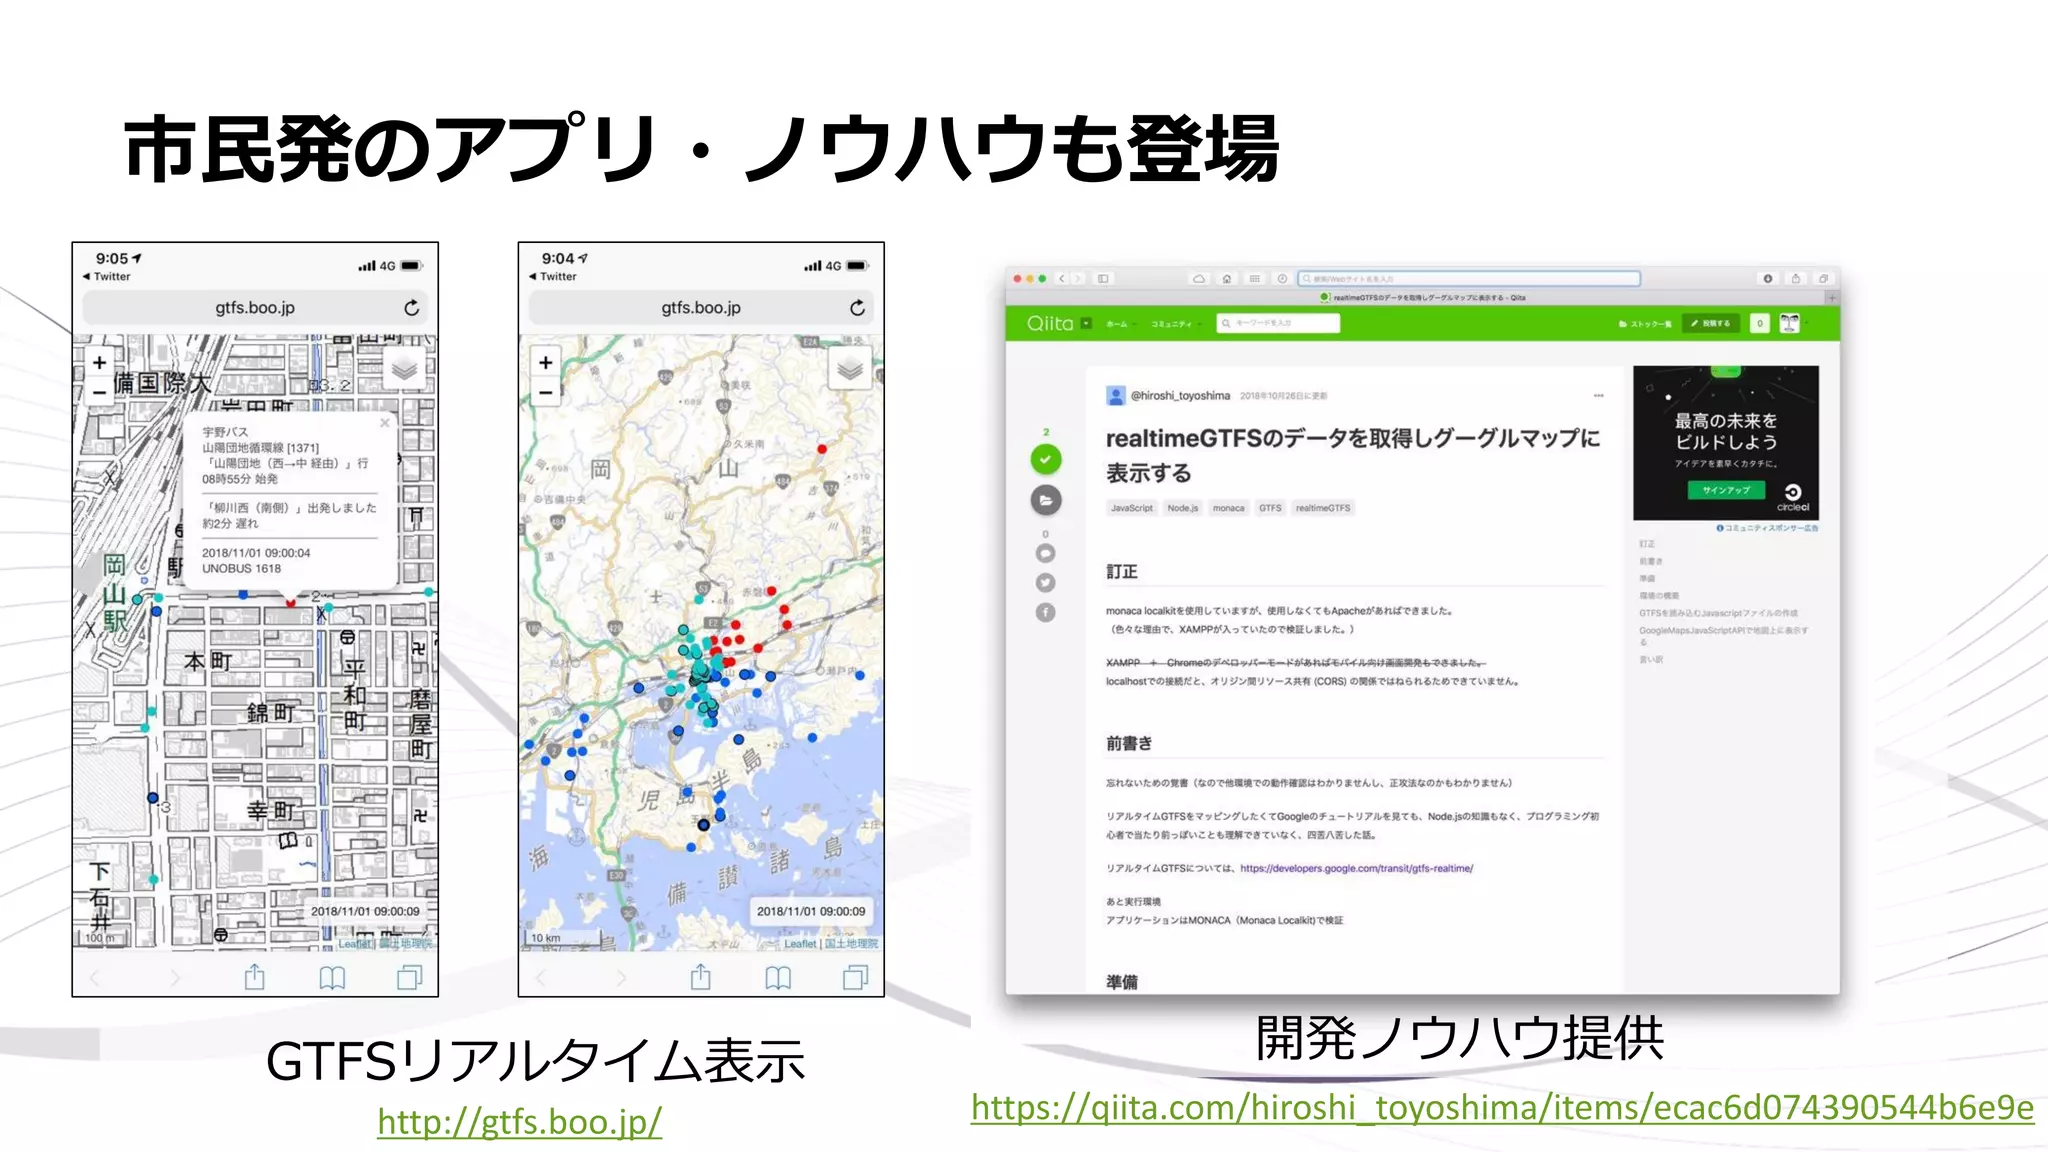Screen dimensions: 2048x1152
Task: Select the realtimeGTFS article tab in Safari
Action: pos(1422,297)
